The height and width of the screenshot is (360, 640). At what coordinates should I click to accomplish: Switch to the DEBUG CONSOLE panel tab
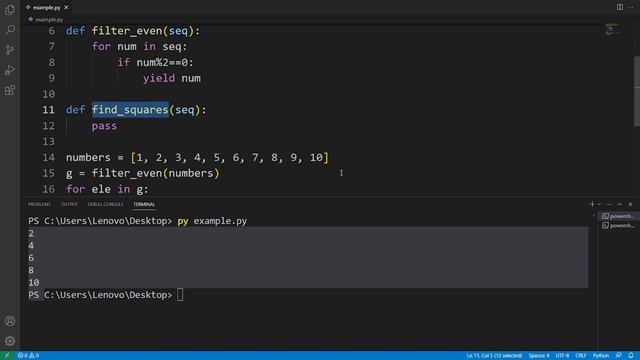pyautogui.click(x=105, y=204)
